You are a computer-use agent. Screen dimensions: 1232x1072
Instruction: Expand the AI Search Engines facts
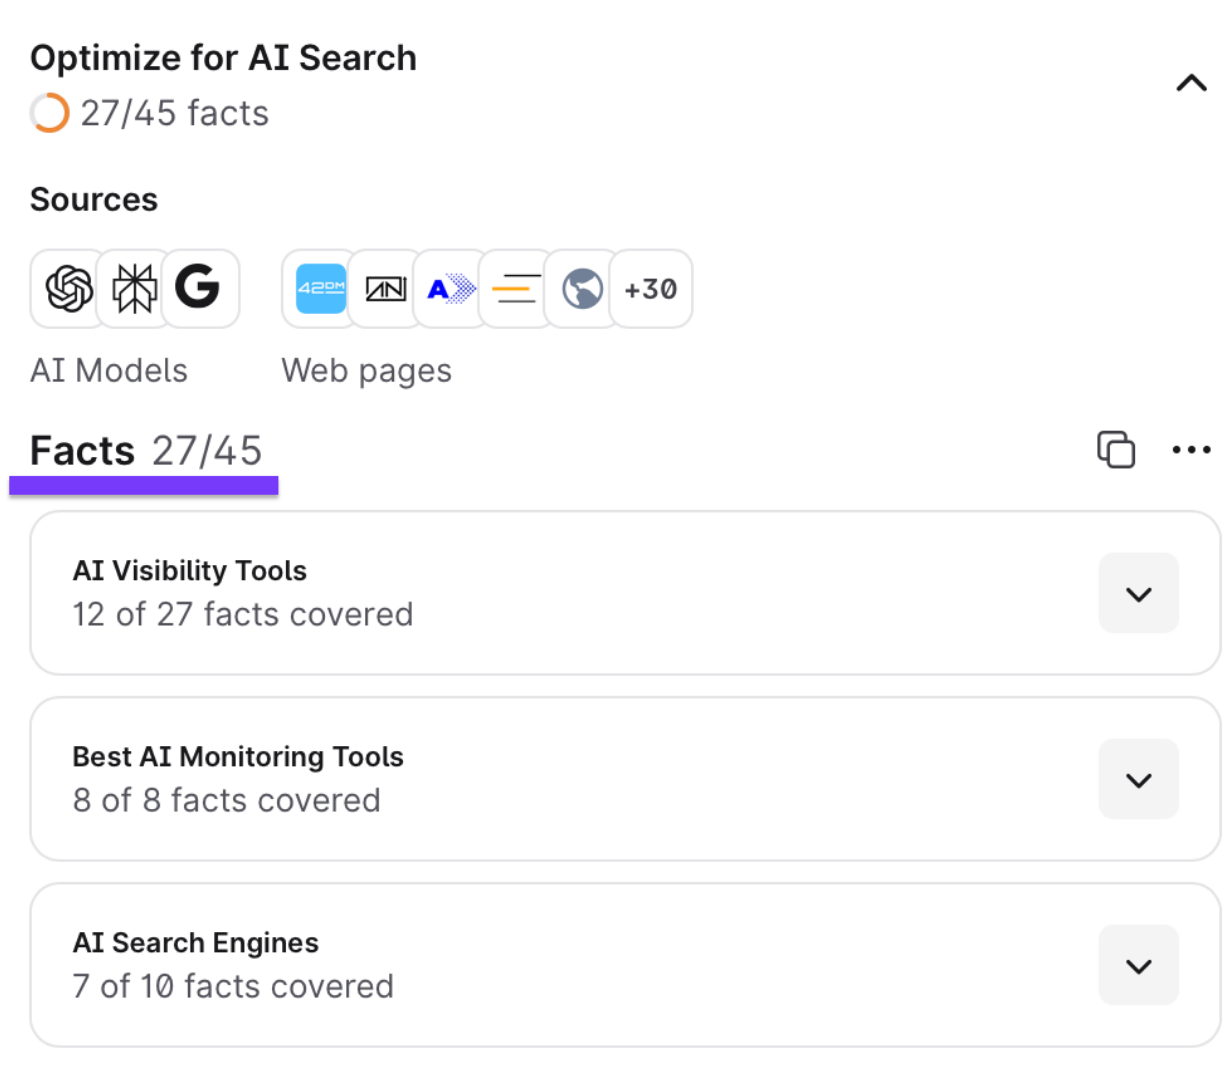[x=1138, y=966]
